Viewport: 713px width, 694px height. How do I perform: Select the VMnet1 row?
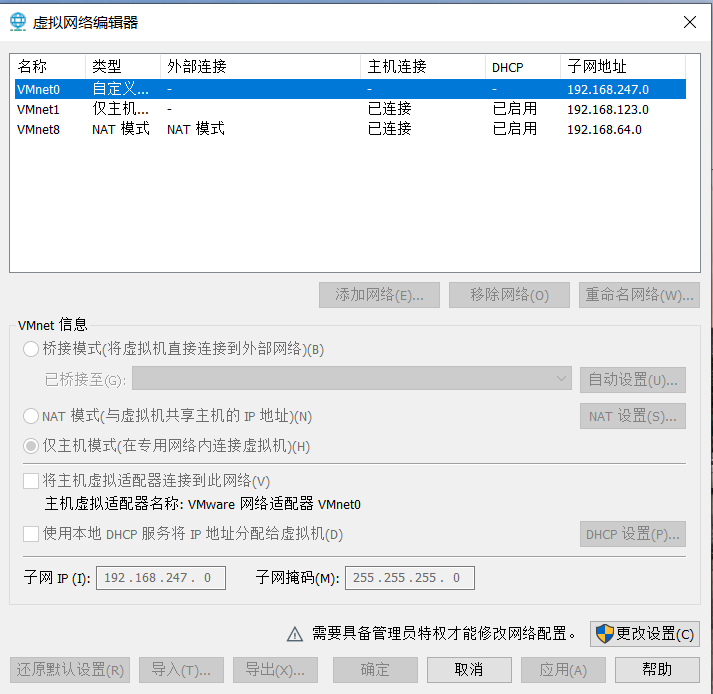(350, 109)
